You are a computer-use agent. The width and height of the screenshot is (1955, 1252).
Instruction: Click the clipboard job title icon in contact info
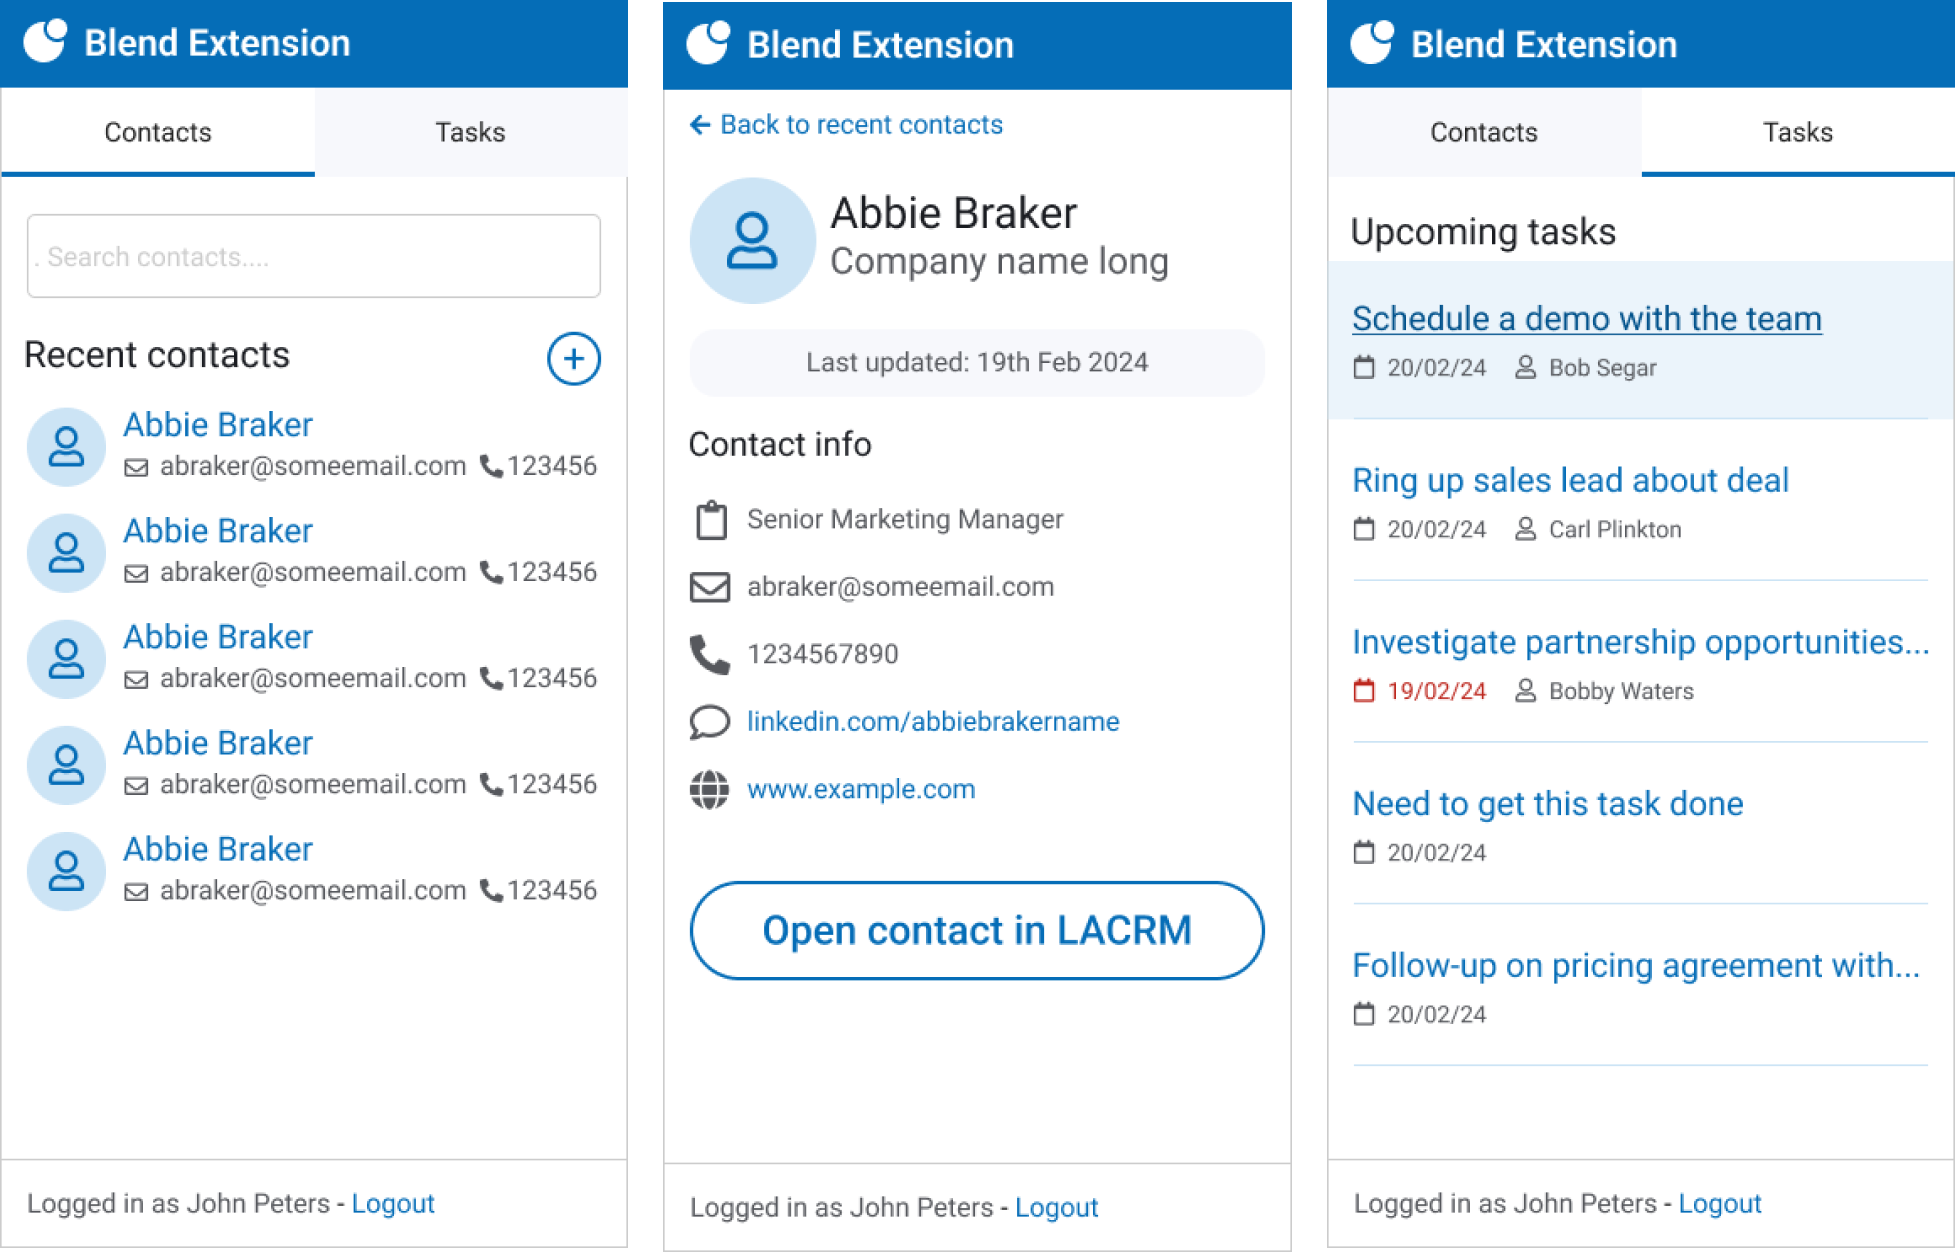(710, 517)
